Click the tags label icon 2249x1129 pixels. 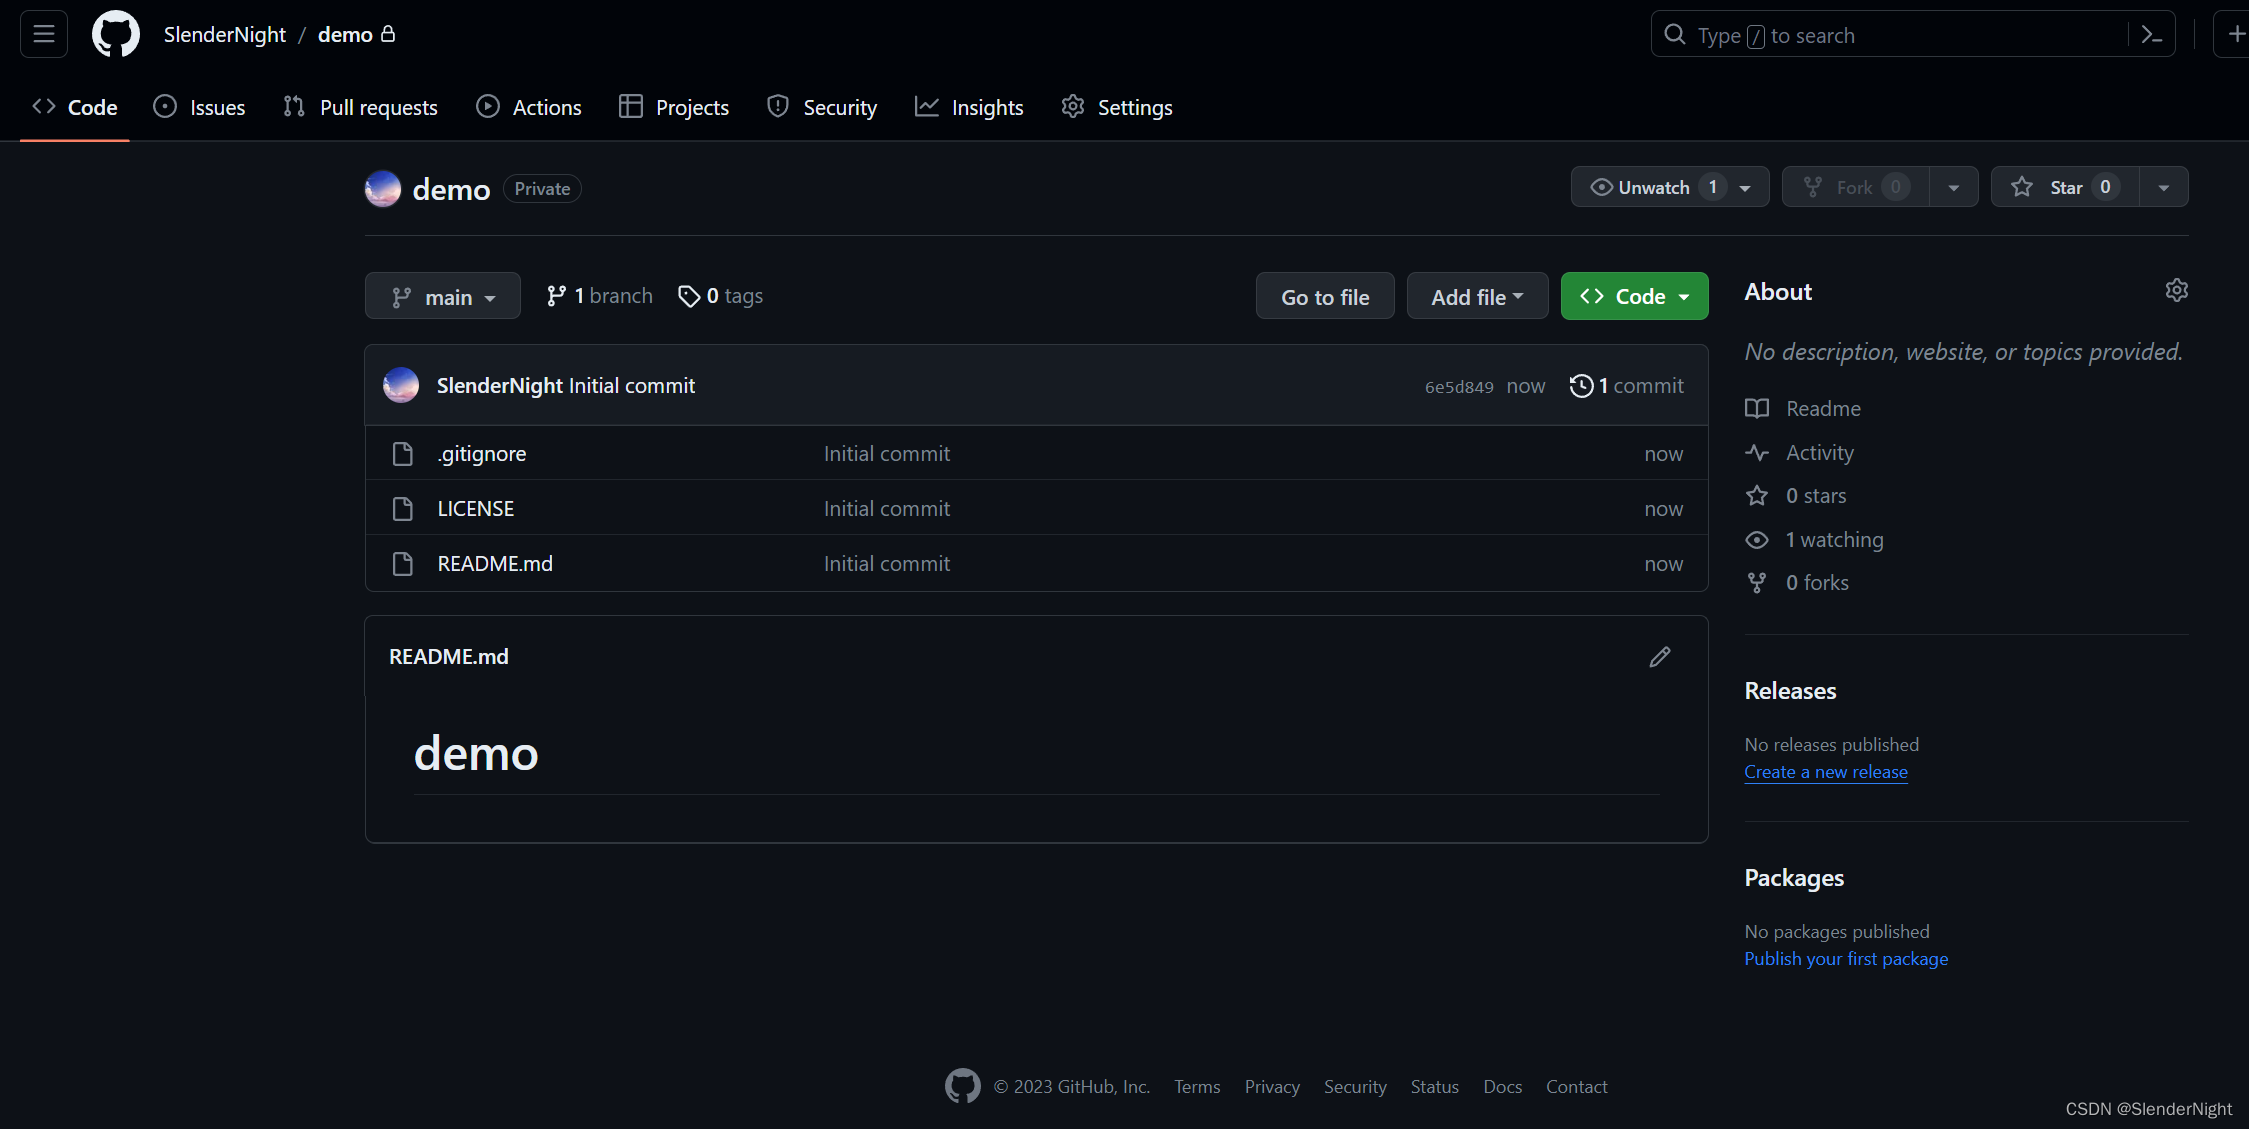[689, 296]
